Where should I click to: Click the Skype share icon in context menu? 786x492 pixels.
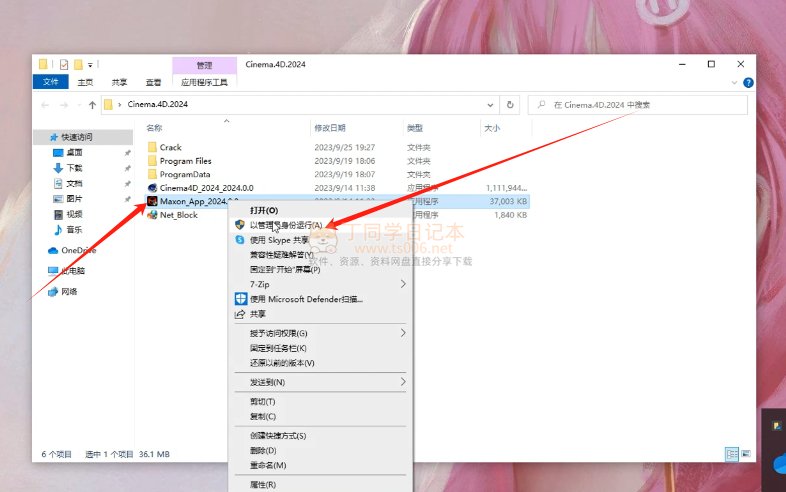coord(240,240)
